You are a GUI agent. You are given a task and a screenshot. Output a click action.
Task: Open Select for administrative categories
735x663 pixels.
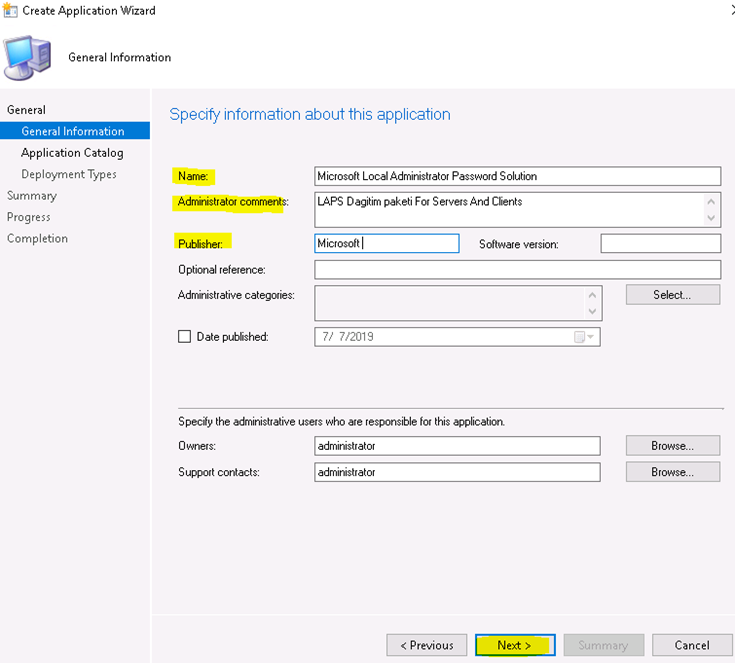tap(673, 294)
